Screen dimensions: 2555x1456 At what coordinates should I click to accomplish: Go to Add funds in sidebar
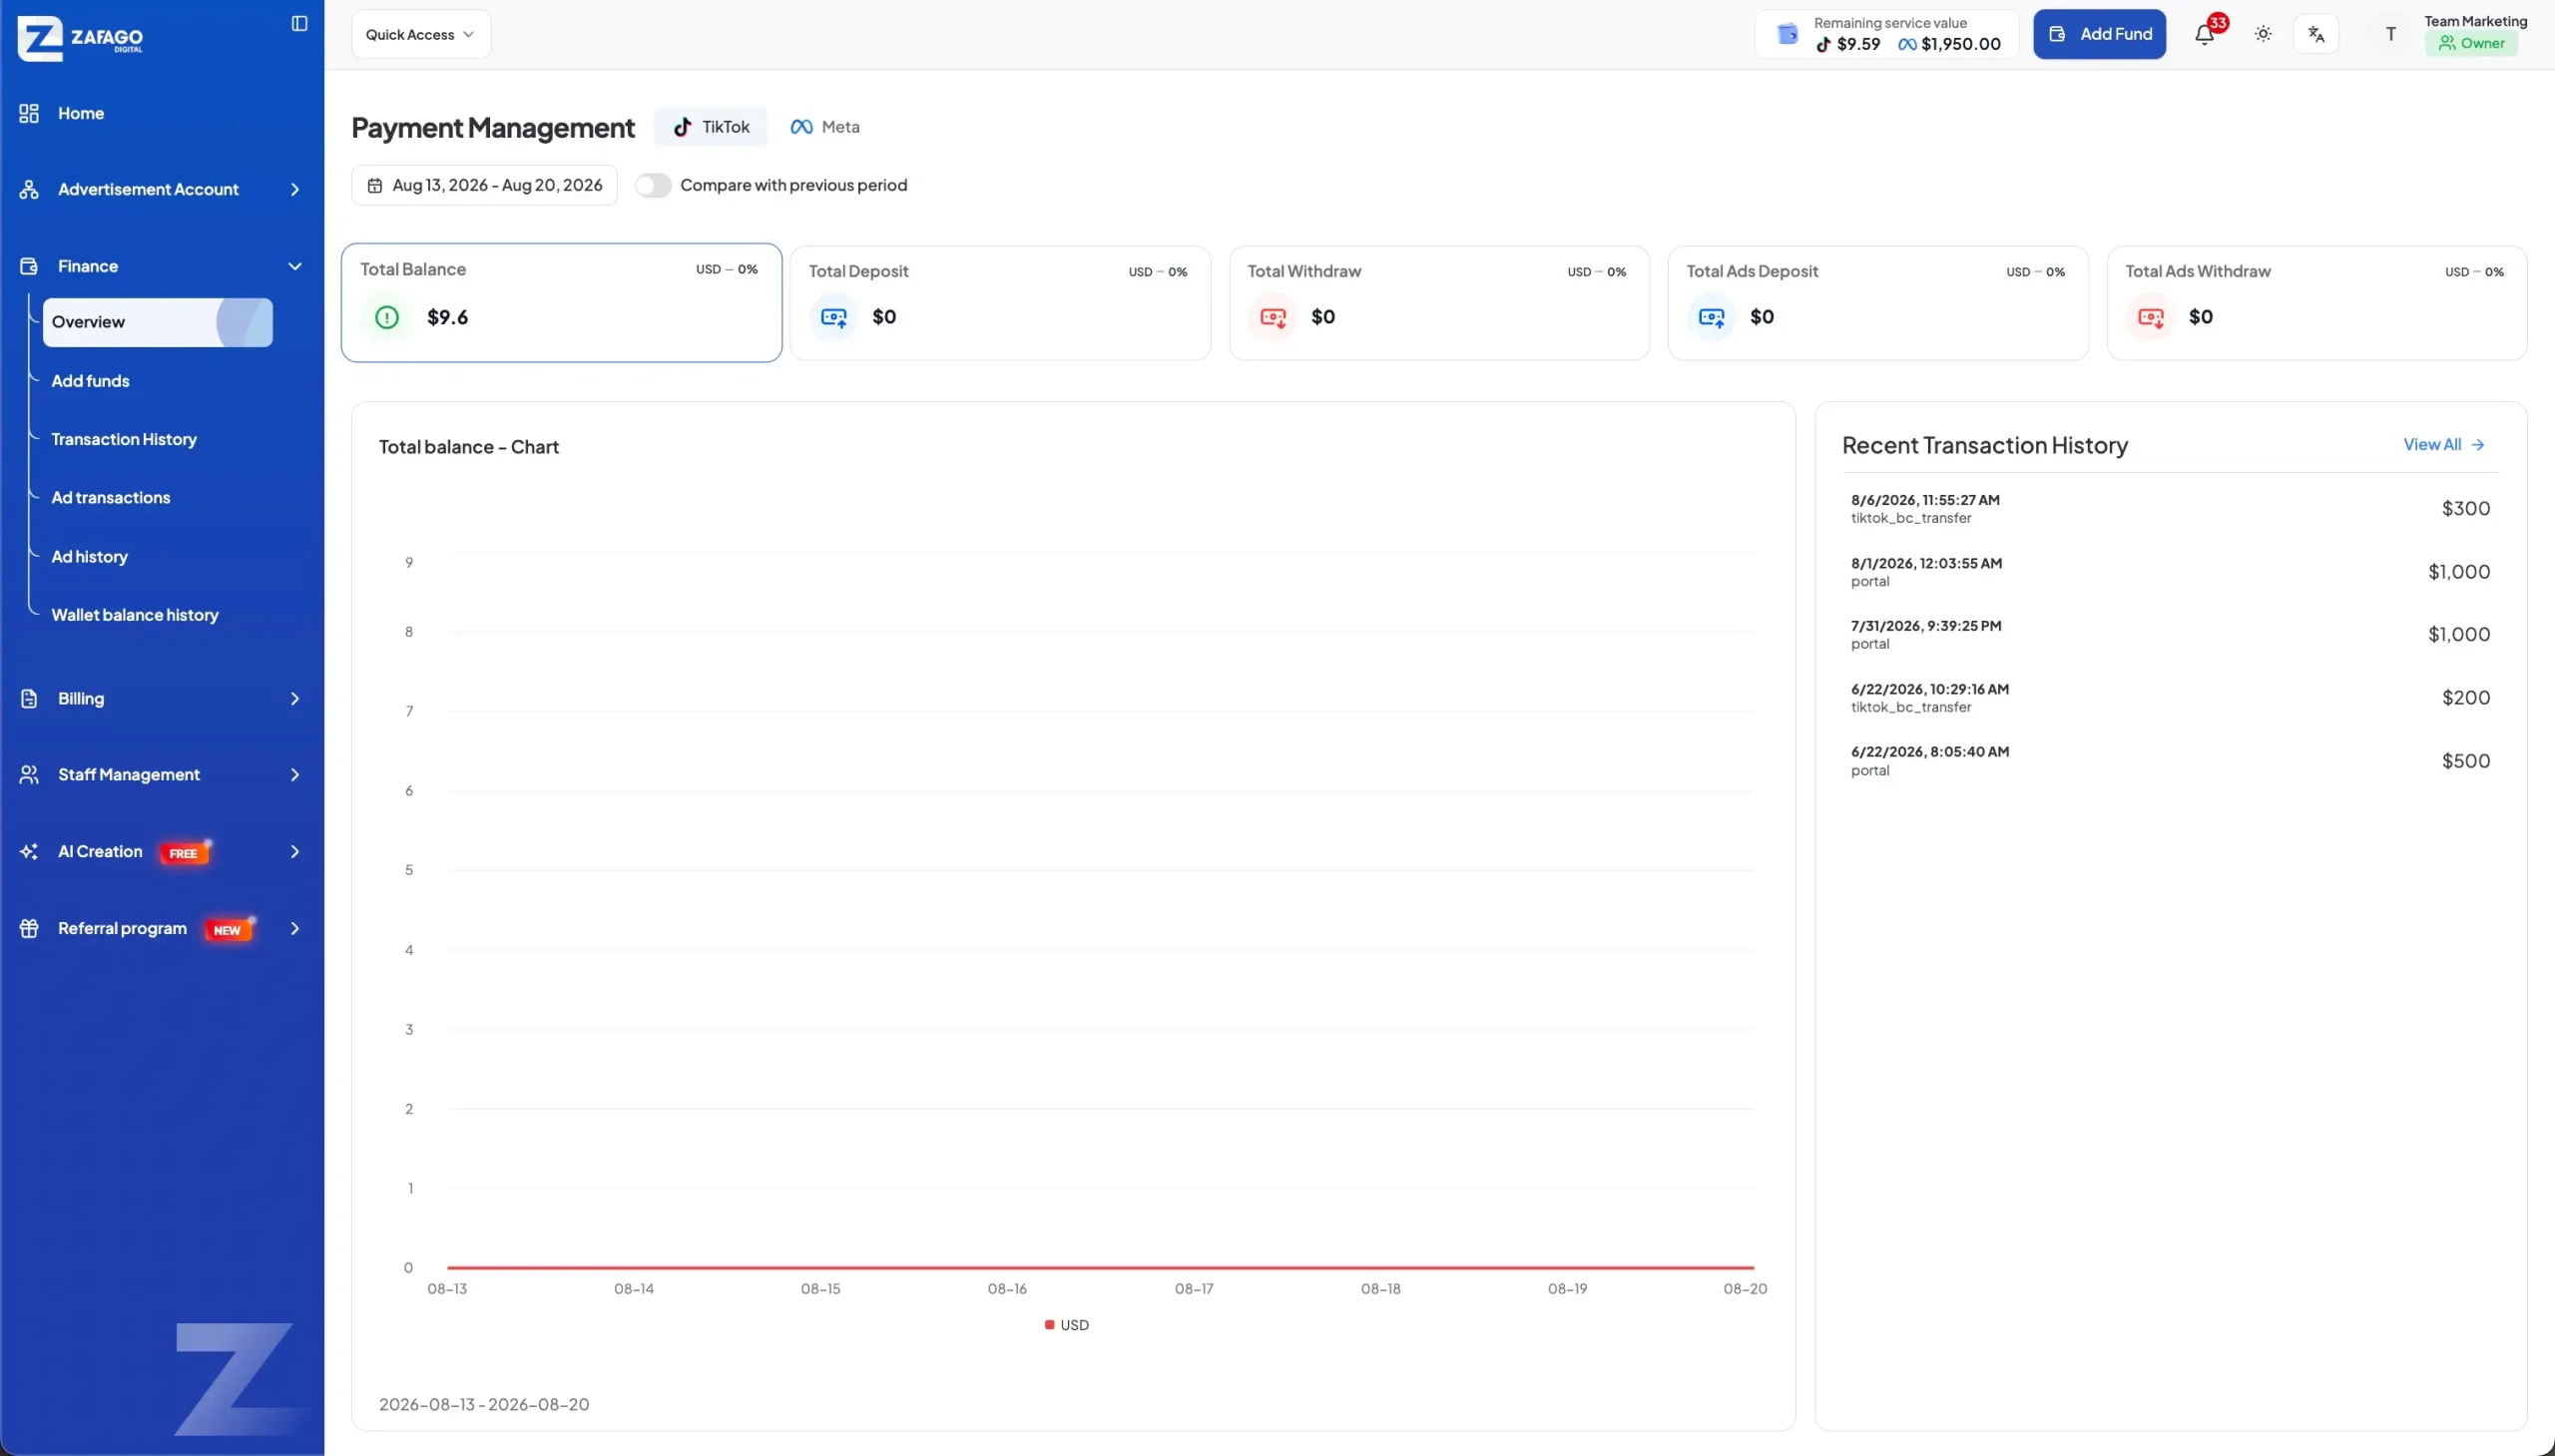(90, 381)
